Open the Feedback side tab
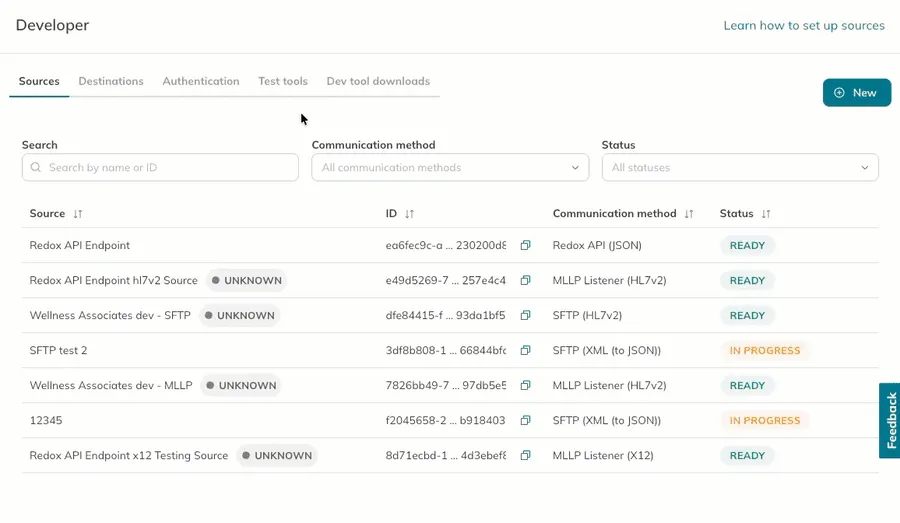Viewport: 900px width, 523px height. [x=890, y=420]
